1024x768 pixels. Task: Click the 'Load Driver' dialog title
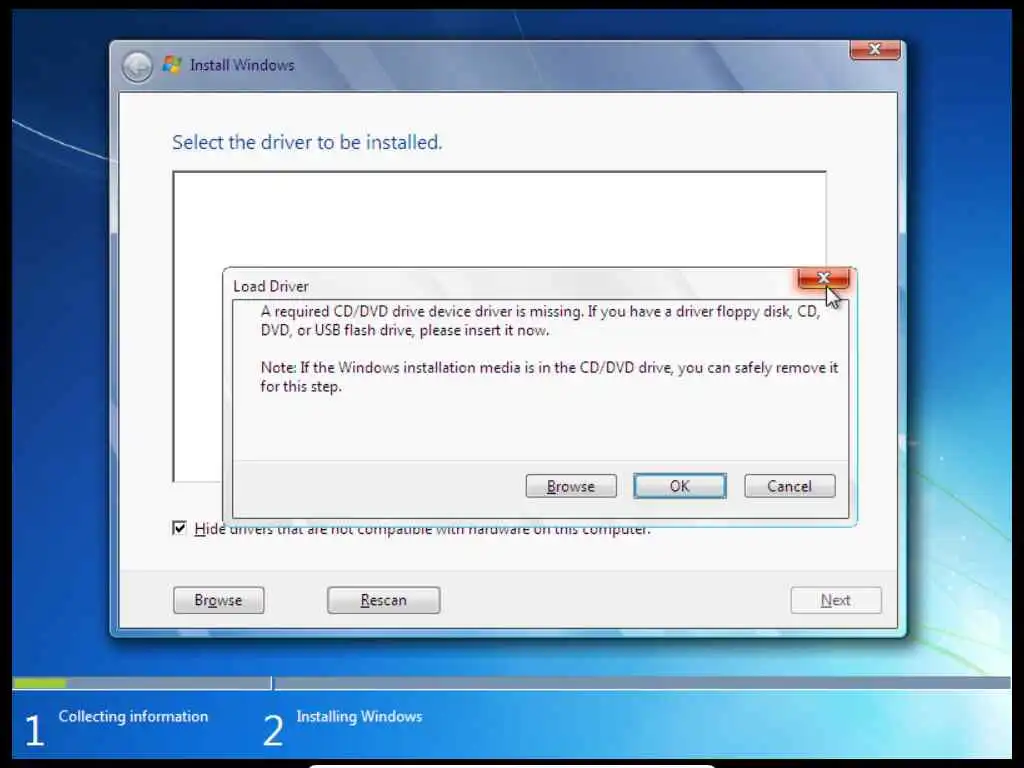coord(271,286)
